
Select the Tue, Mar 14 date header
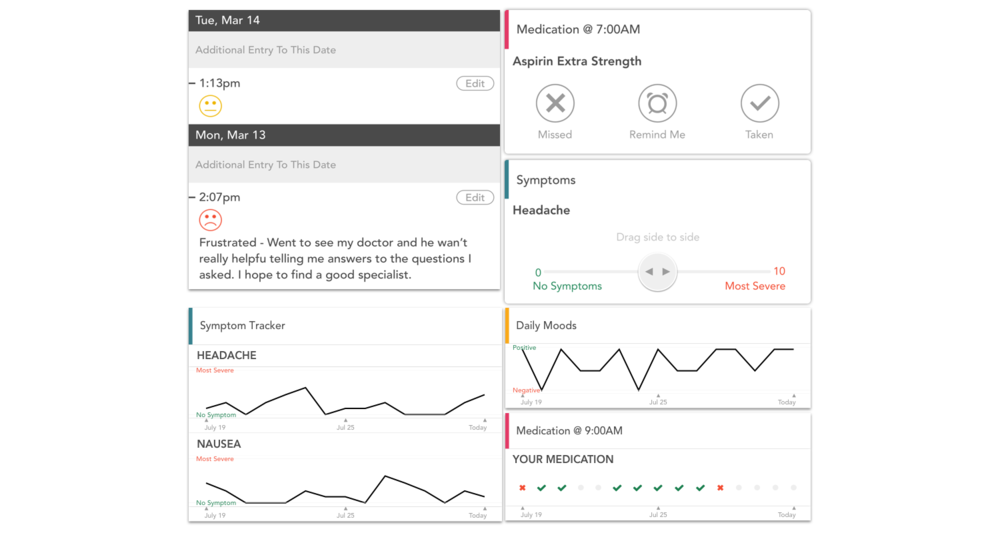click(x=344, y=20)
